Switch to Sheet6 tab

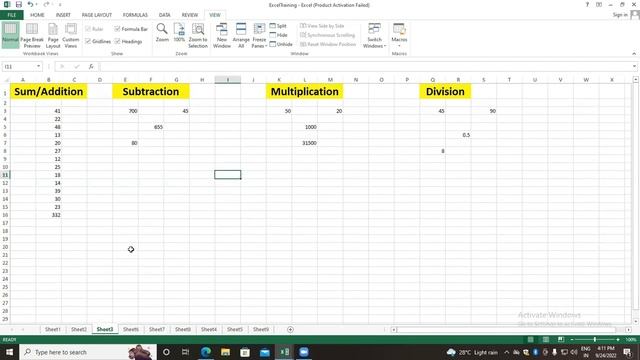point(131,329)
